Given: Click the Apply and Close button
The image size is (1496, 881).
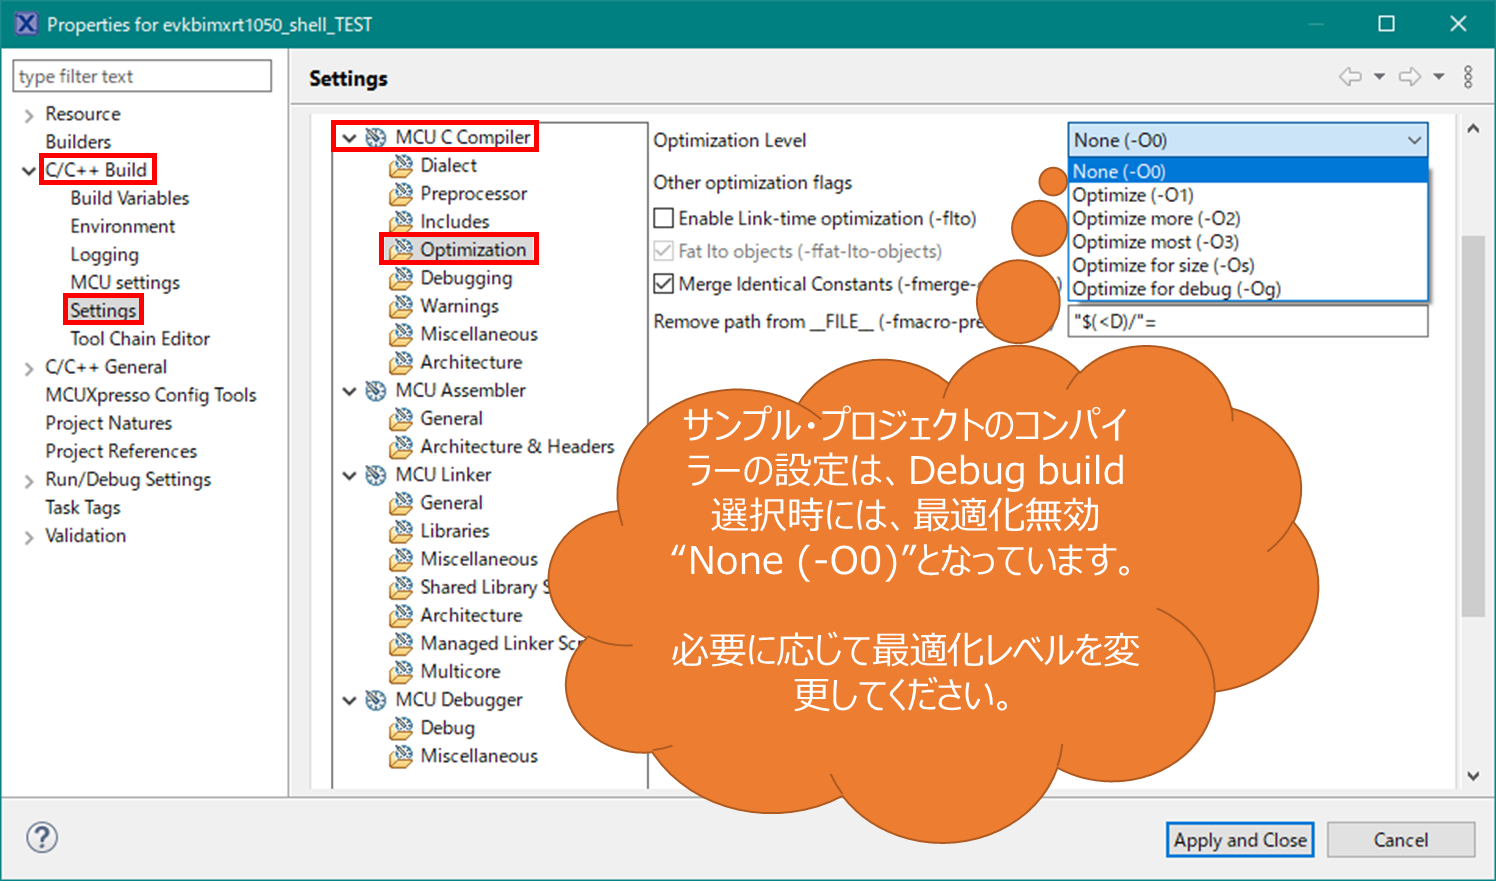Looking at the screenshot, I should tap(1239, 840).
